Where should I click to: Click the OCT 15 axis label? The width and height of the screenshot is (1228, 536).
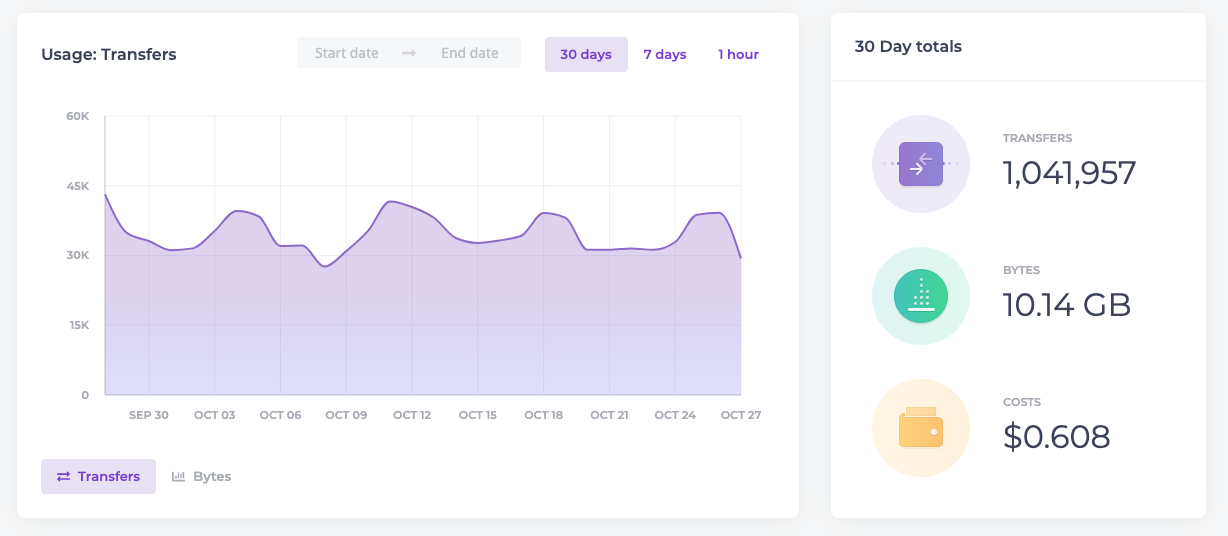[478, 415]
